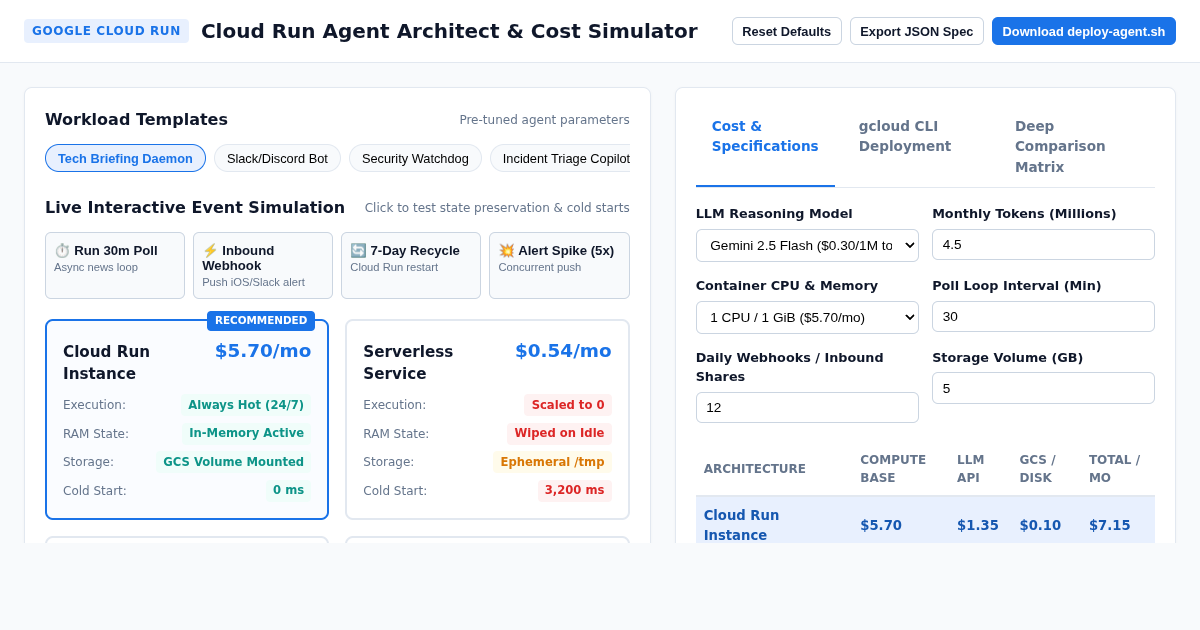Click the 3,200 ms cold start value

(x=575, y=490)
